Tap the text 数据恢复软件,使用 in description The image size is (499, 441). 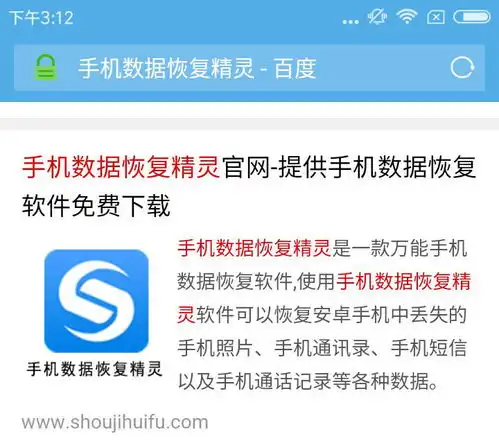pyautogui.click(x=256, y=282)
